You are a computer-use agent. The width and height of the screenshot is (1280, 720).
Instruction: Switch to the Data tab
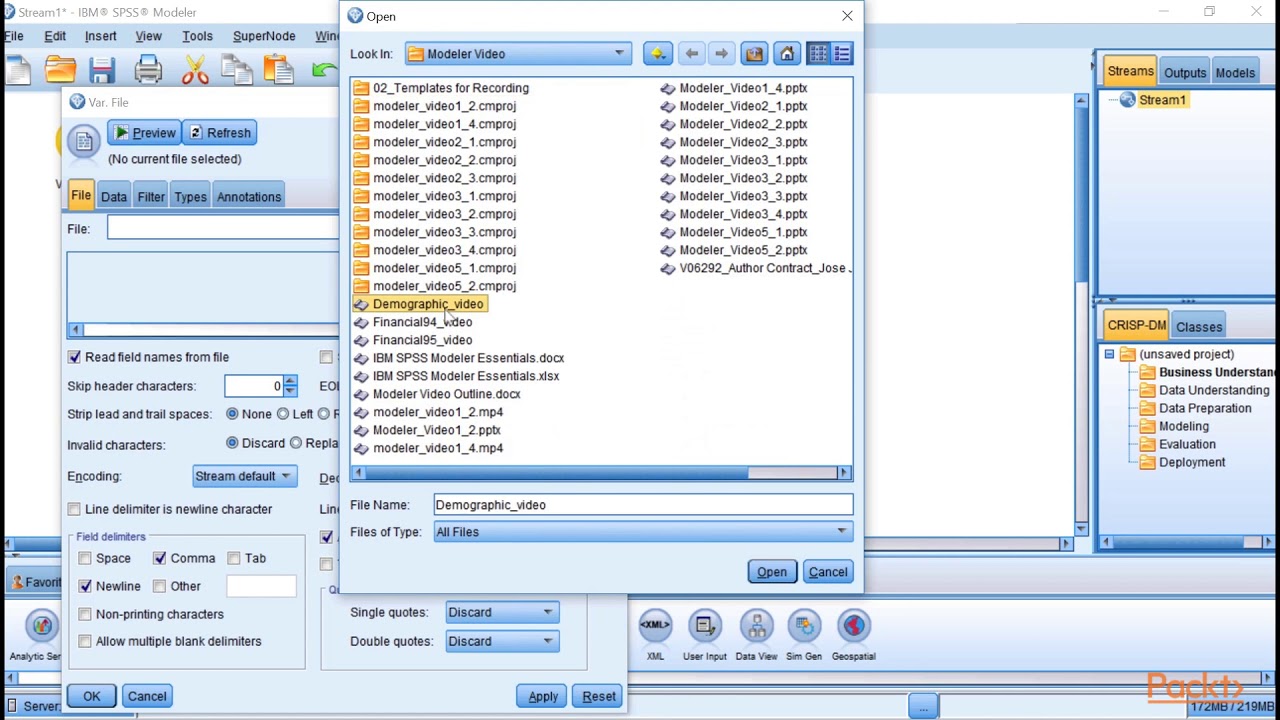click(x=114, y=197)
